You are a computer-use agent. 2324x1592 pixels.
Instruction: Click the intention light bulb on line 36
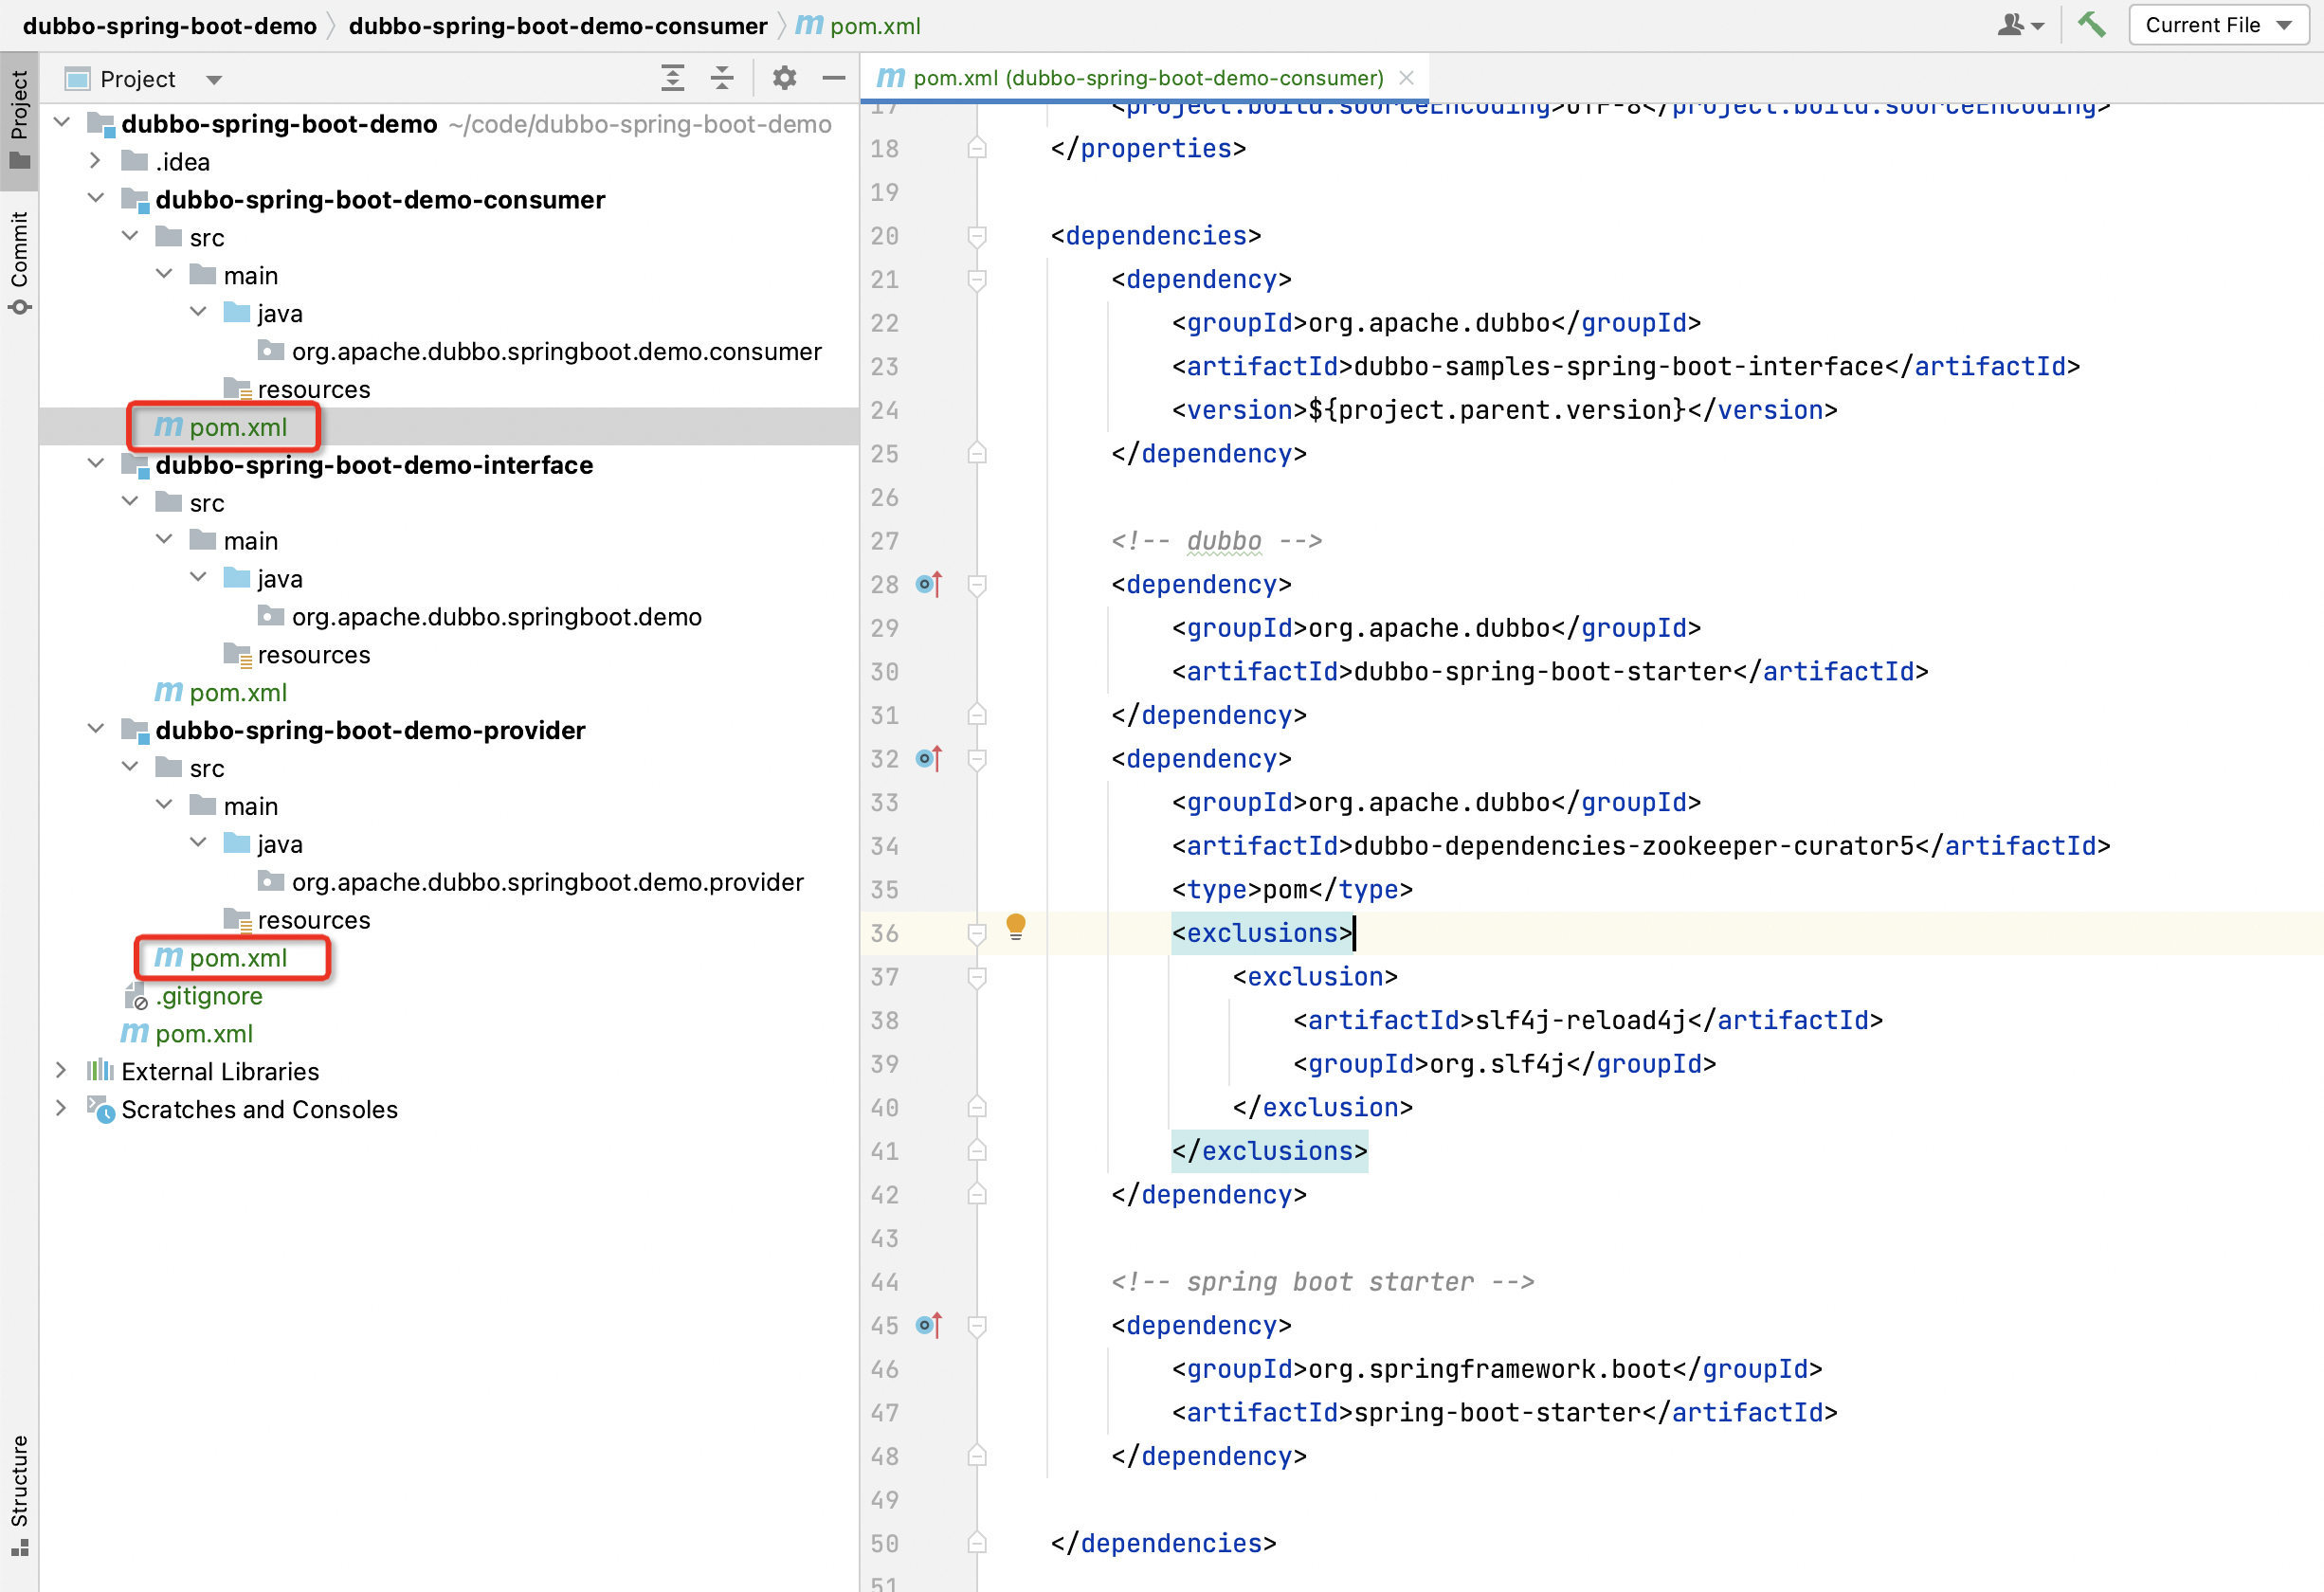click(x=1015, y=927)
